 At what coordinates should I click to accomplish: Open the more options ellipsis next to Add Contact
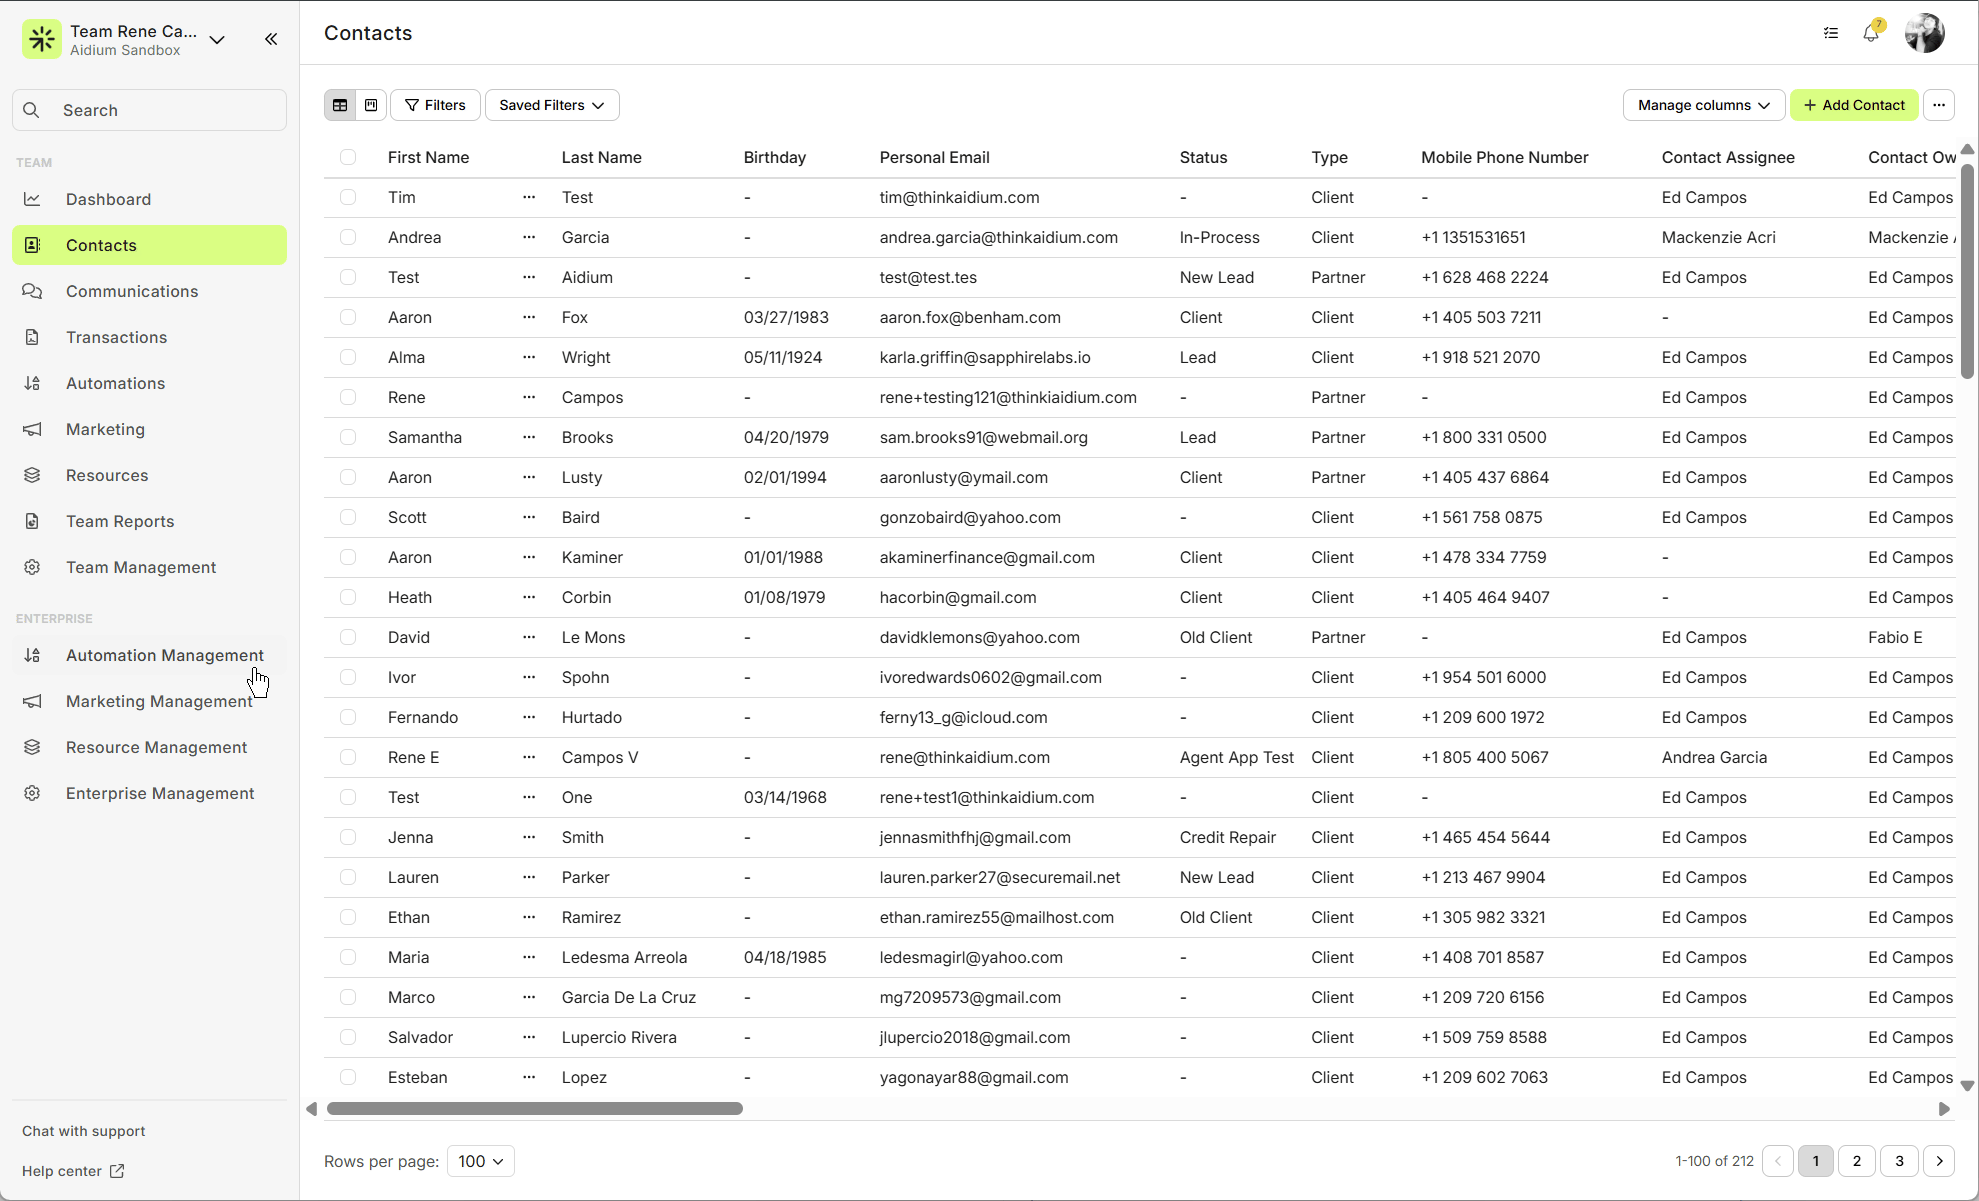[1939, 105]
